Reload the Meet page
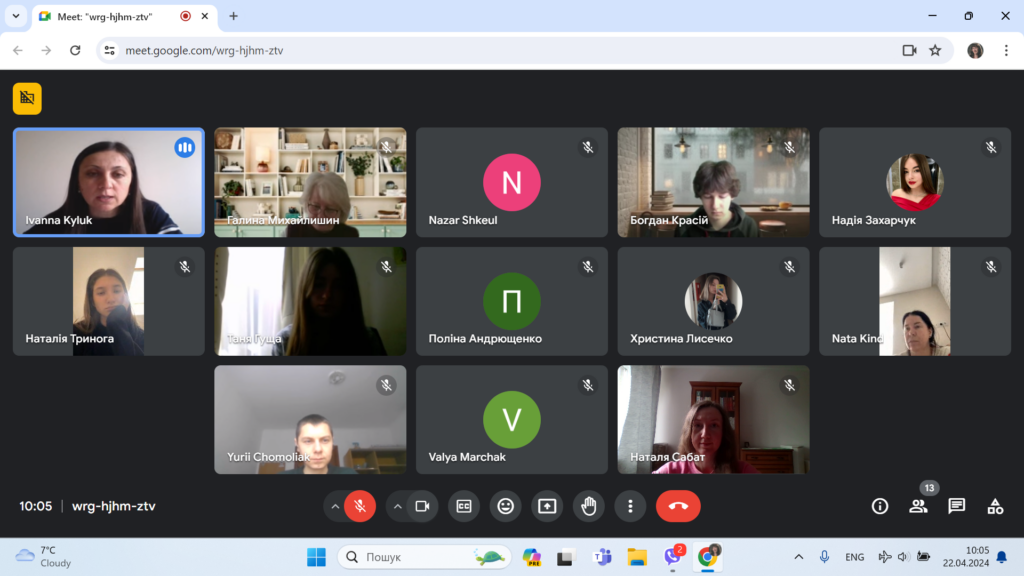1024x576 pixels. point(75,50)
